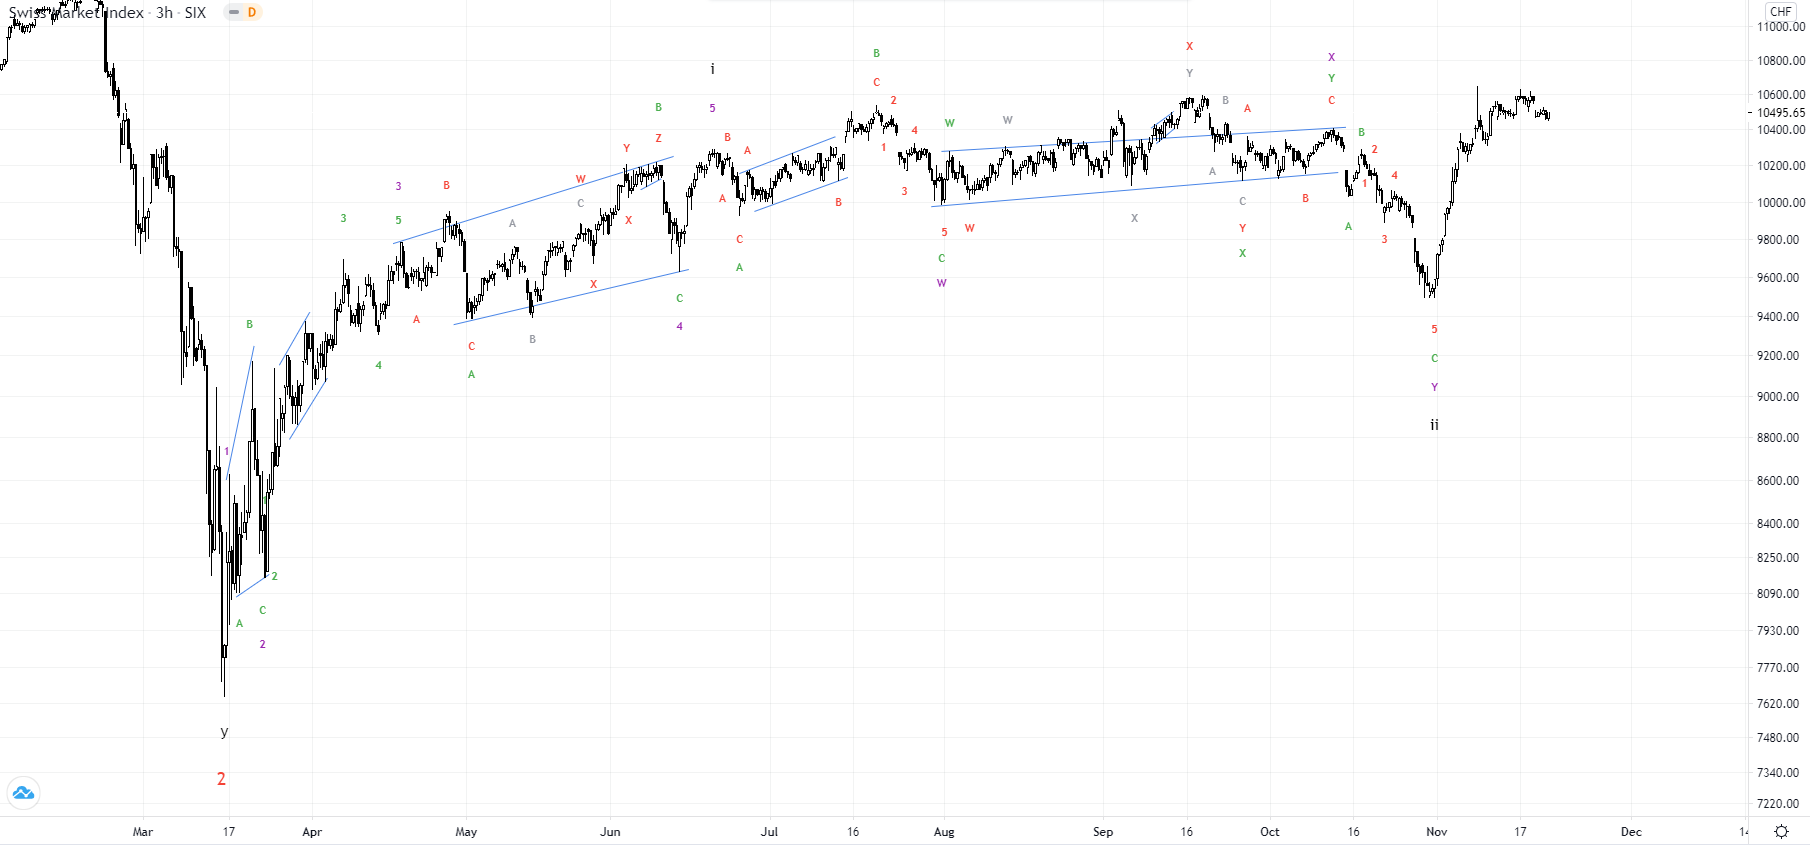
Task: Click the 7220.00 price axis label
Action: (1781, 804)
